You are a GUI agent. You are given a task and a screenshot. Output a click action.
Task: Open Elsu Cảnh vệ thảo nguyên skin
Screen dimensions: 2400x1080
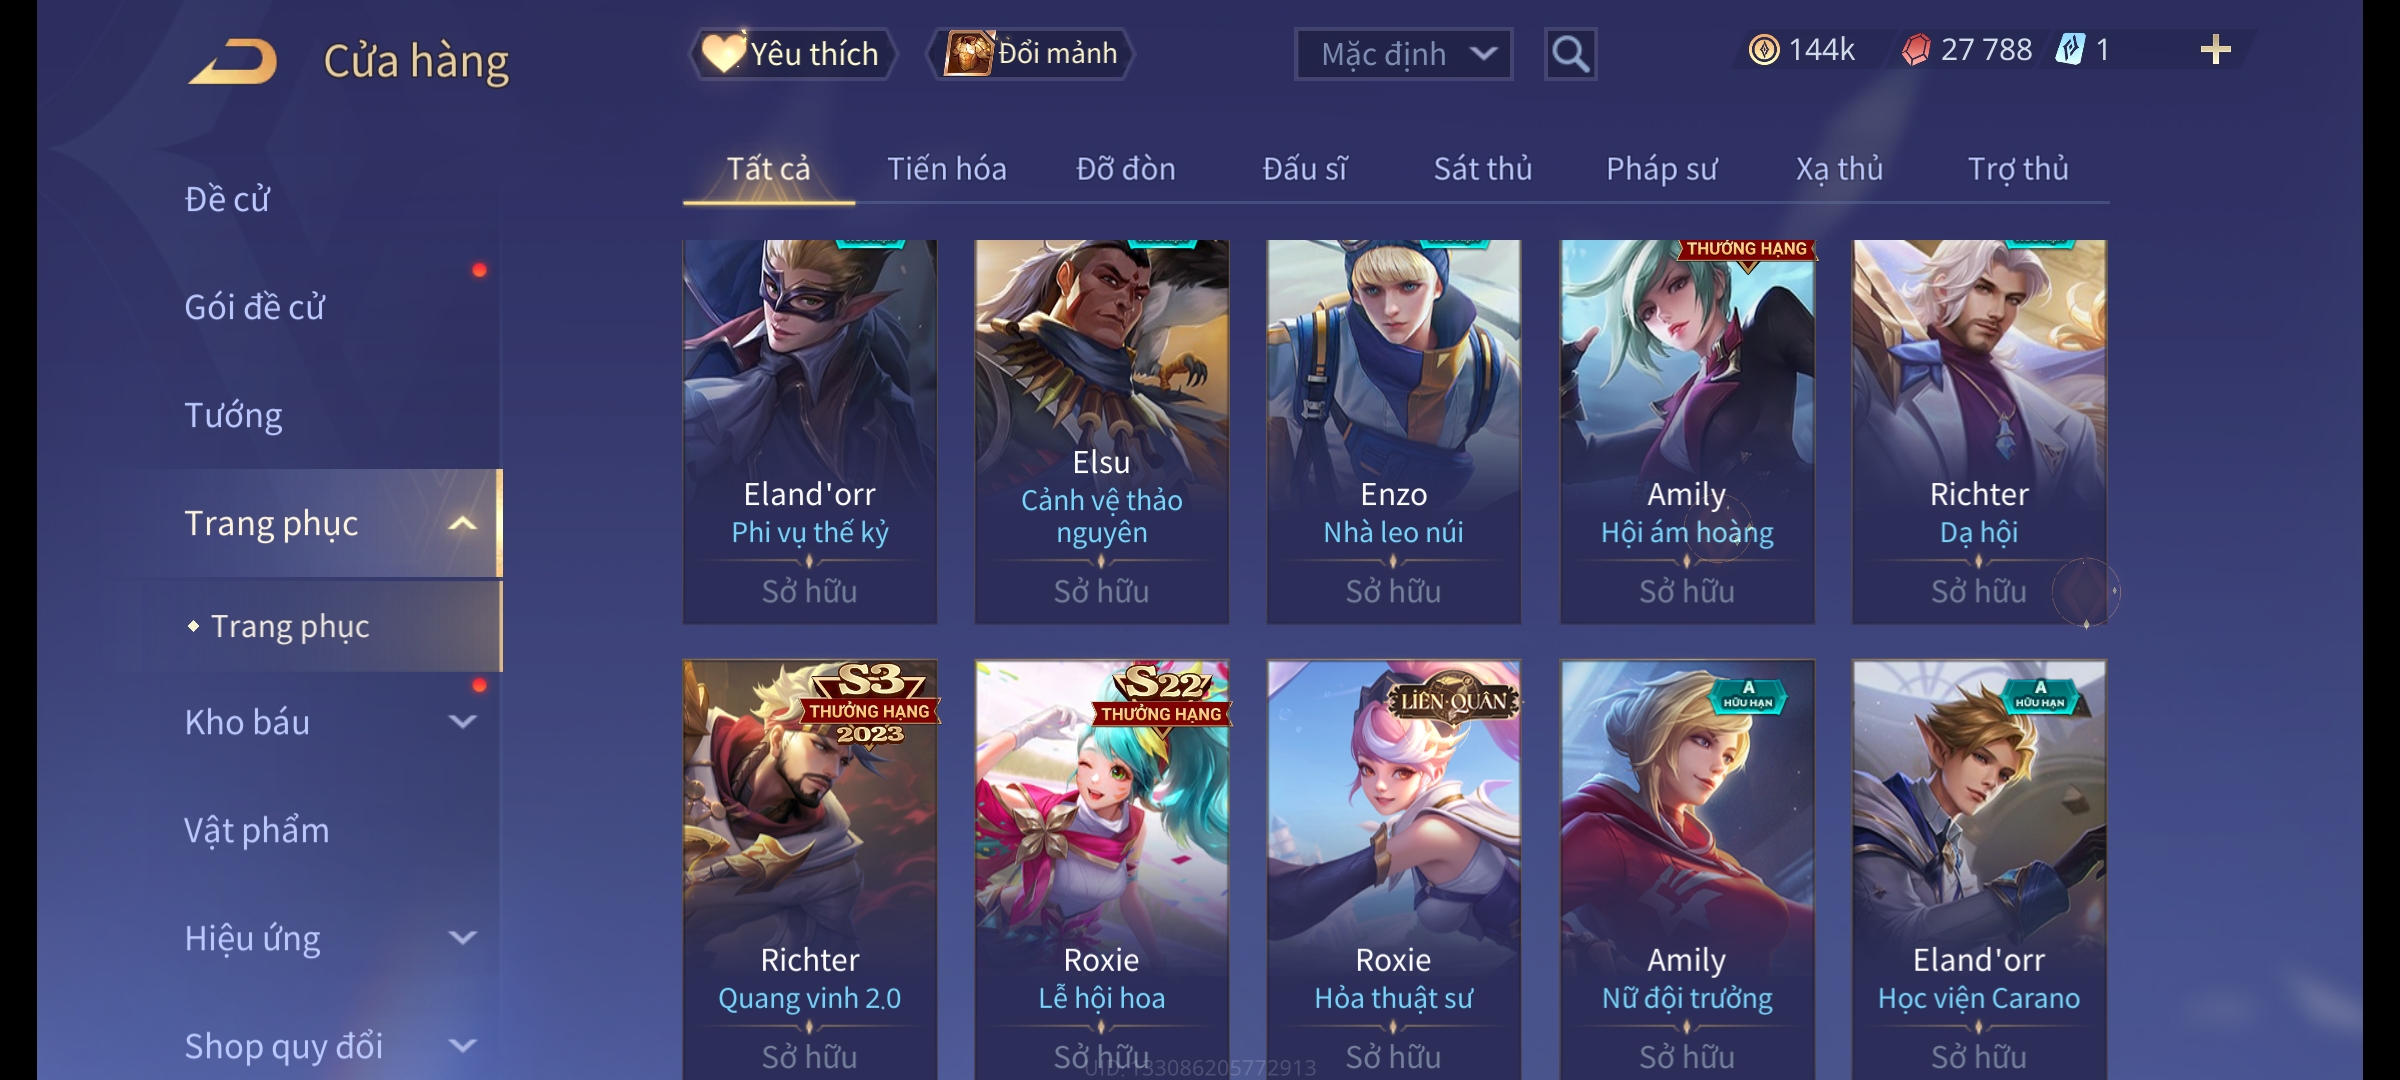(x=1102, y=432)
